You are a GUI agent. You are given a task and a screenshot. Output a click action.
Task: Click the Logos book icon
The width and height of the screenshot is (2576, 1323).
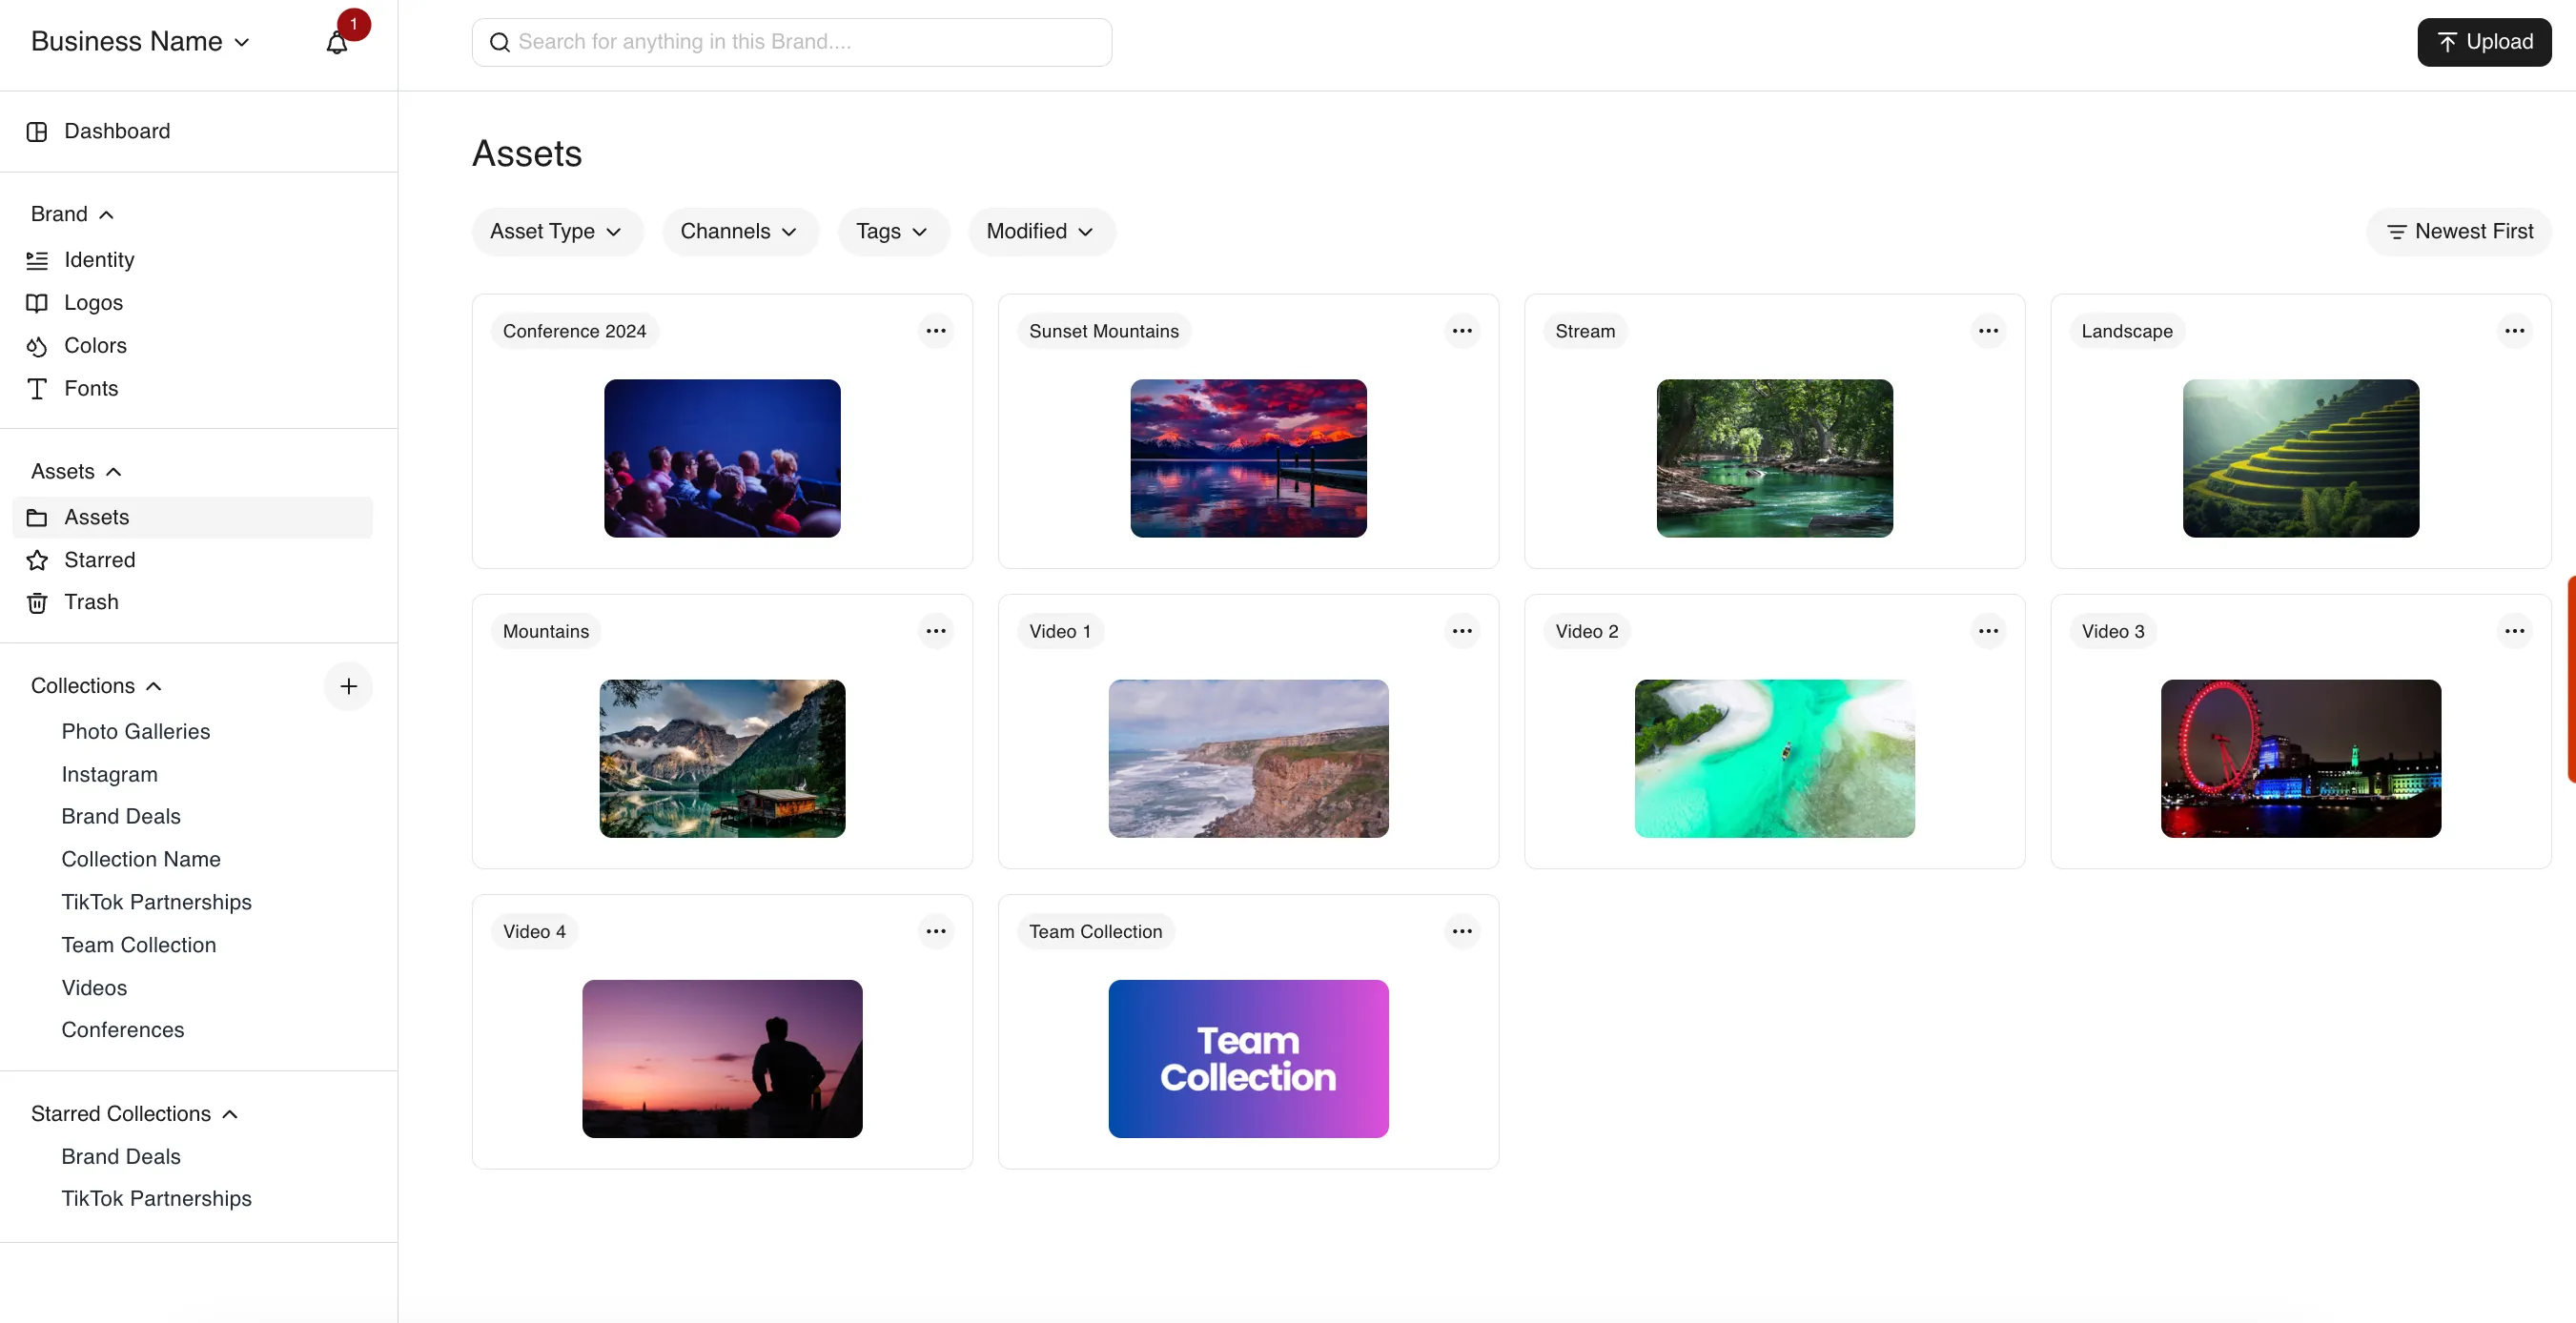coord(37,303)
